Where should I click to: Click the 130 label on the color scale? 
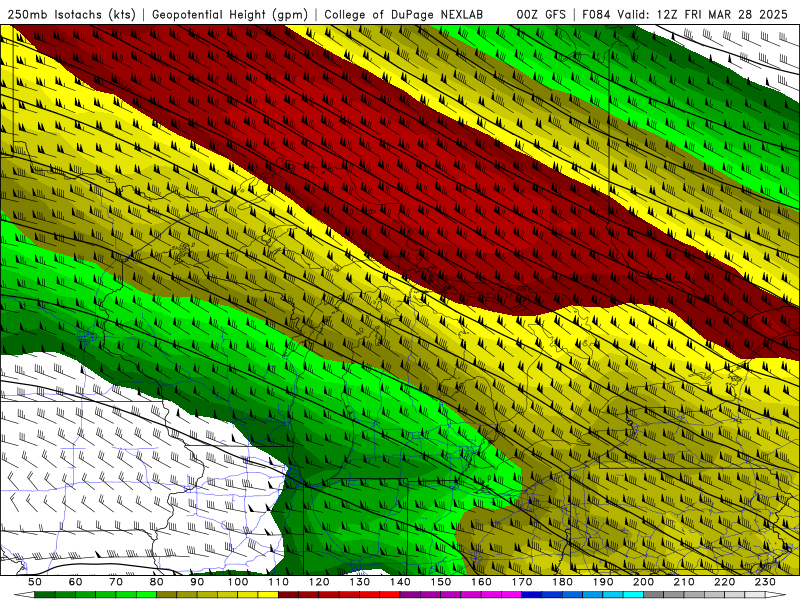[360, 582]
